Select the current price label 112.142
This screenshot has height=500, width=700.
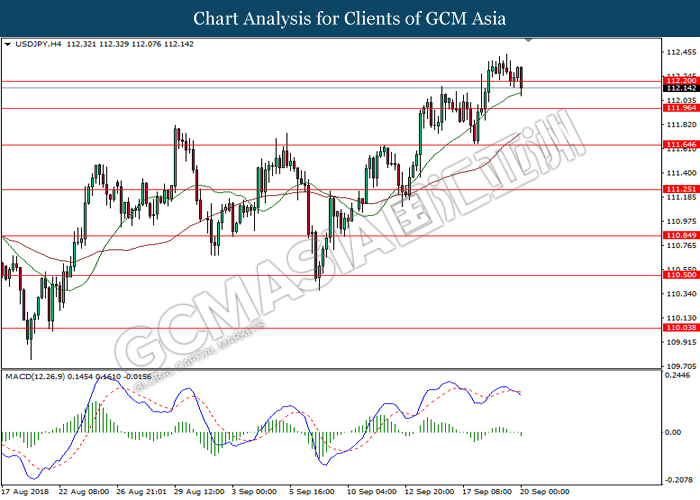[680, 88]
